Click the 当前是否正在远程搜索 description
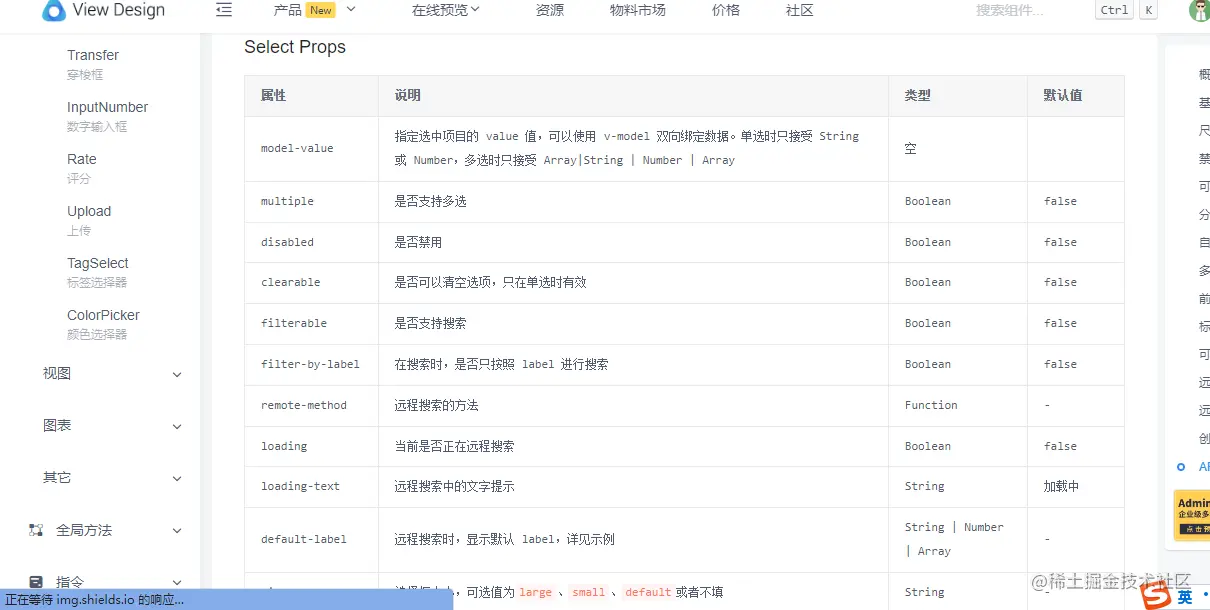The height and width of the screenshot is (610, 1210). (454, 446)
